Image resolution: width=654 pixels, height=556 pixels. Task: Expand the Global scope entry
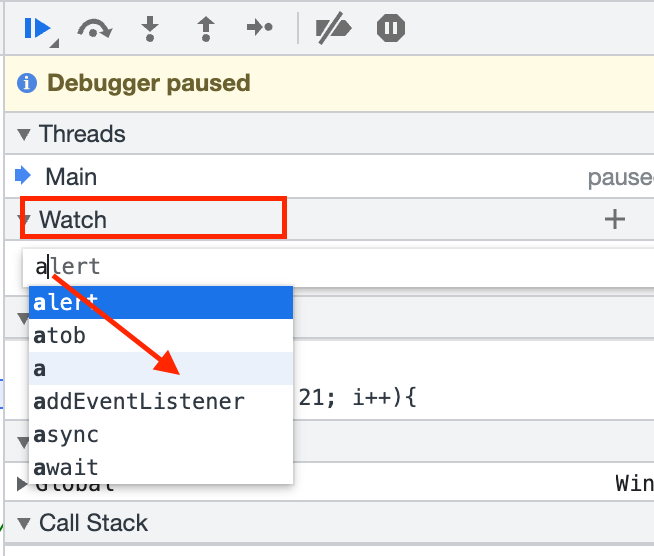click(23, 486)
